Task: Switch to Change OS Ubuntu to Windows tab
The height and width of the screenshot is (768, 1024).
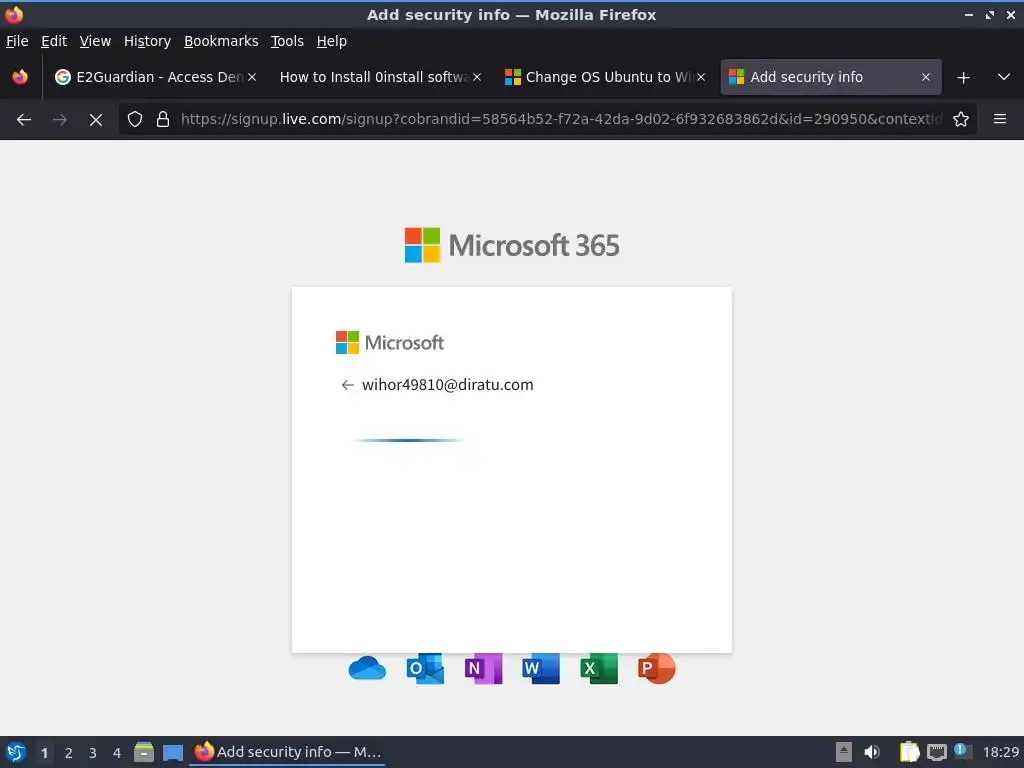Action: (605, 77)
